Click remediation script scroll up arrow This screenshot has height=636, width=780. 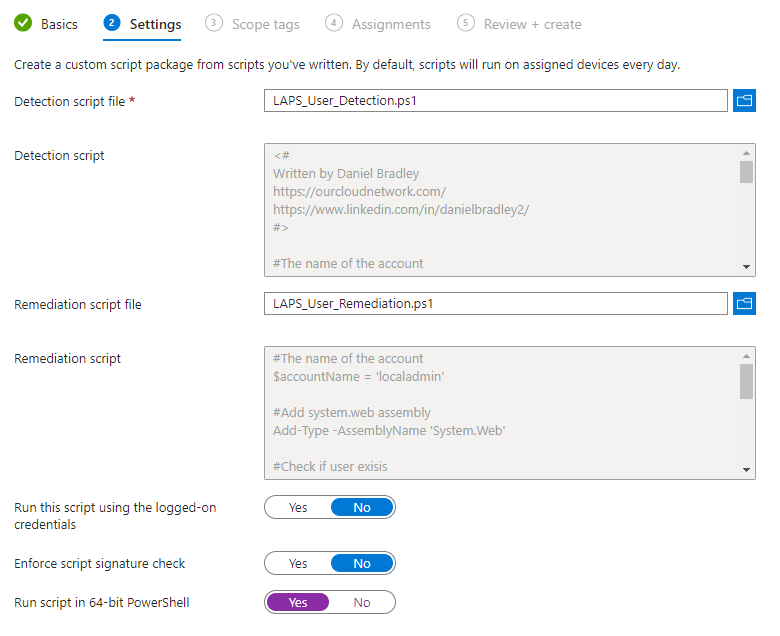tap(746, 356)
